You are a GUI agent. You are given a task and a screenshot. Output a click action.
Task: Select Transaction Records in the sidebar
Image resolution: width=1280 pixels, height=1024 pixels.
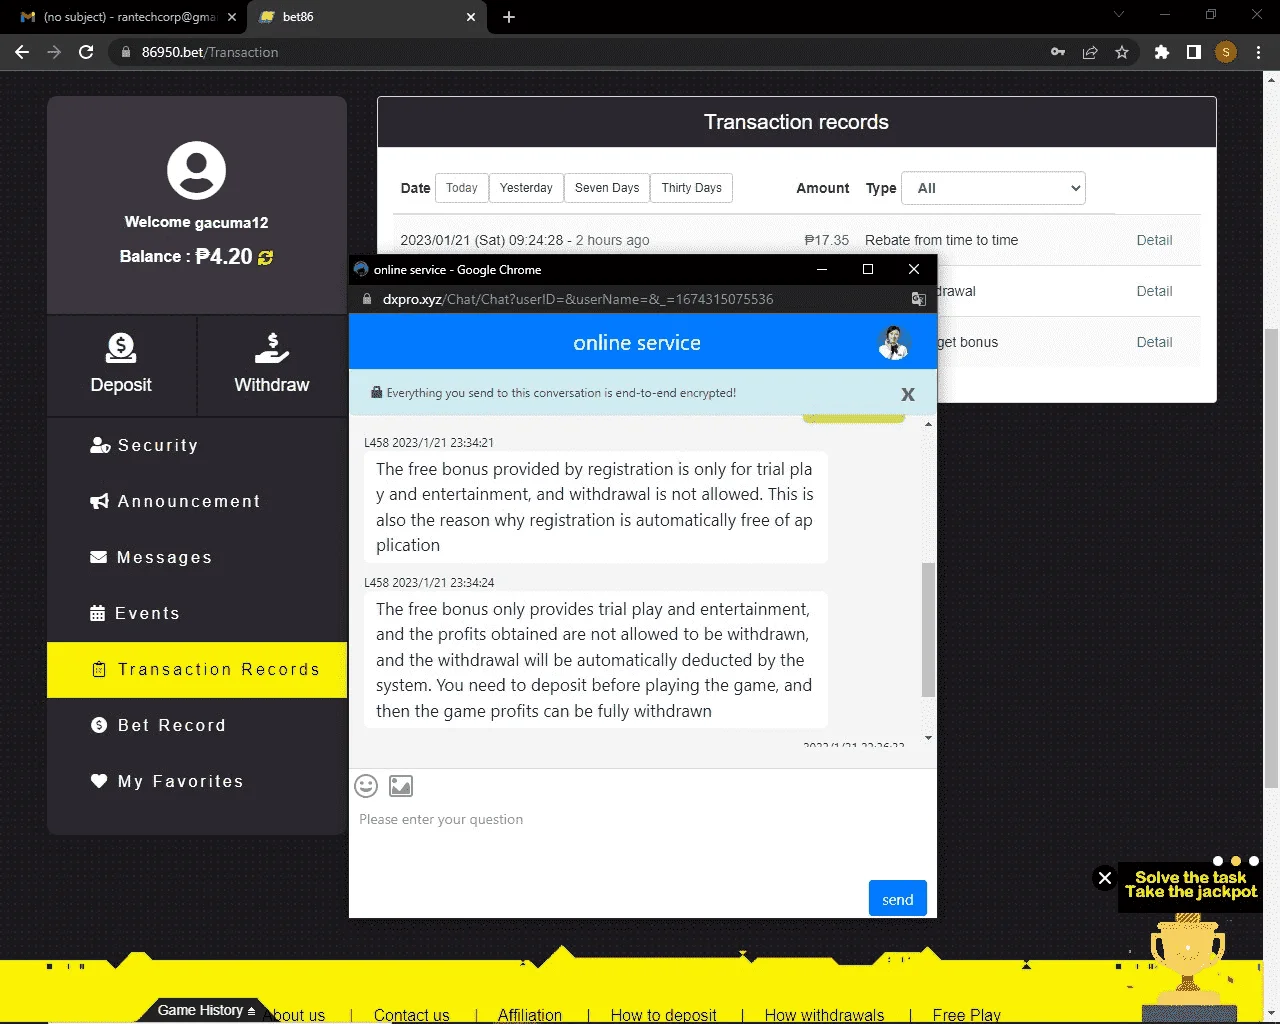pyautogui.click(x=197, y=669)
